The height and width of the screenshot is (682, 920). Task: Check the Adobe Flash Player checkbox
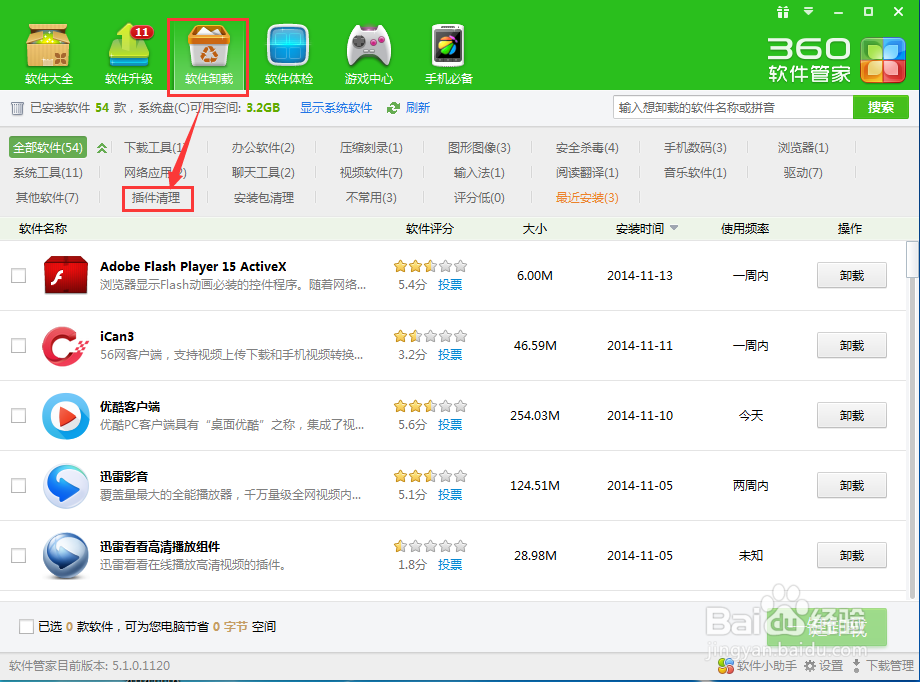(x=19, y=275)
